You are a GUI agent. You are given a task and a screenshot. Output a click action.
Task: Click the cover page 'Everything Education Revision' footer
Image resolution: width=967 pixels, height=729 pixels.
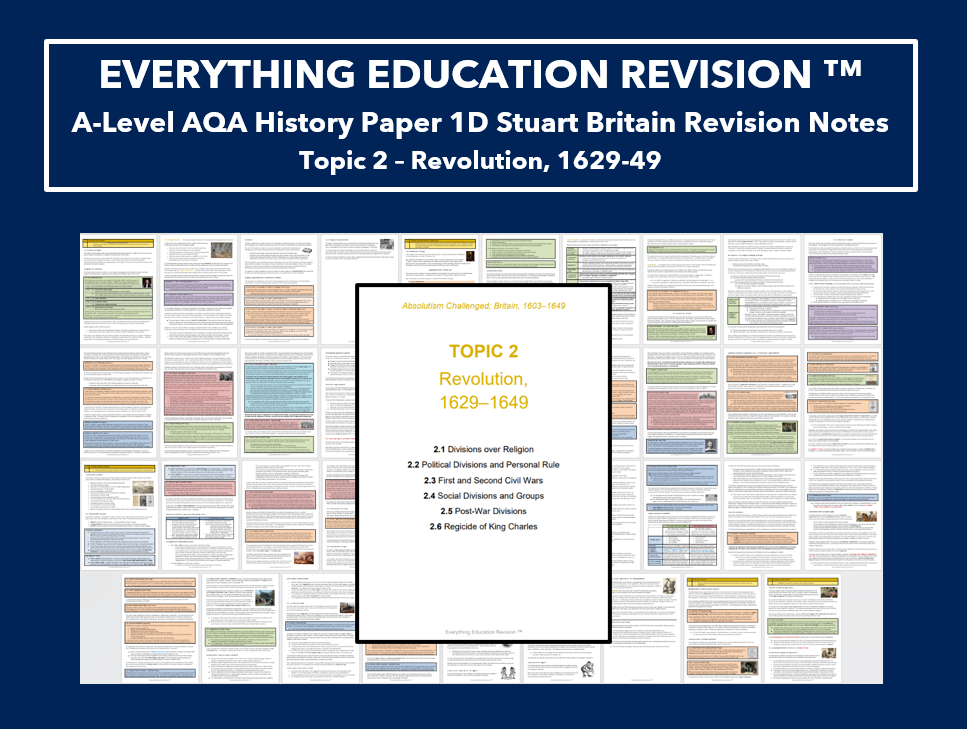484,632
